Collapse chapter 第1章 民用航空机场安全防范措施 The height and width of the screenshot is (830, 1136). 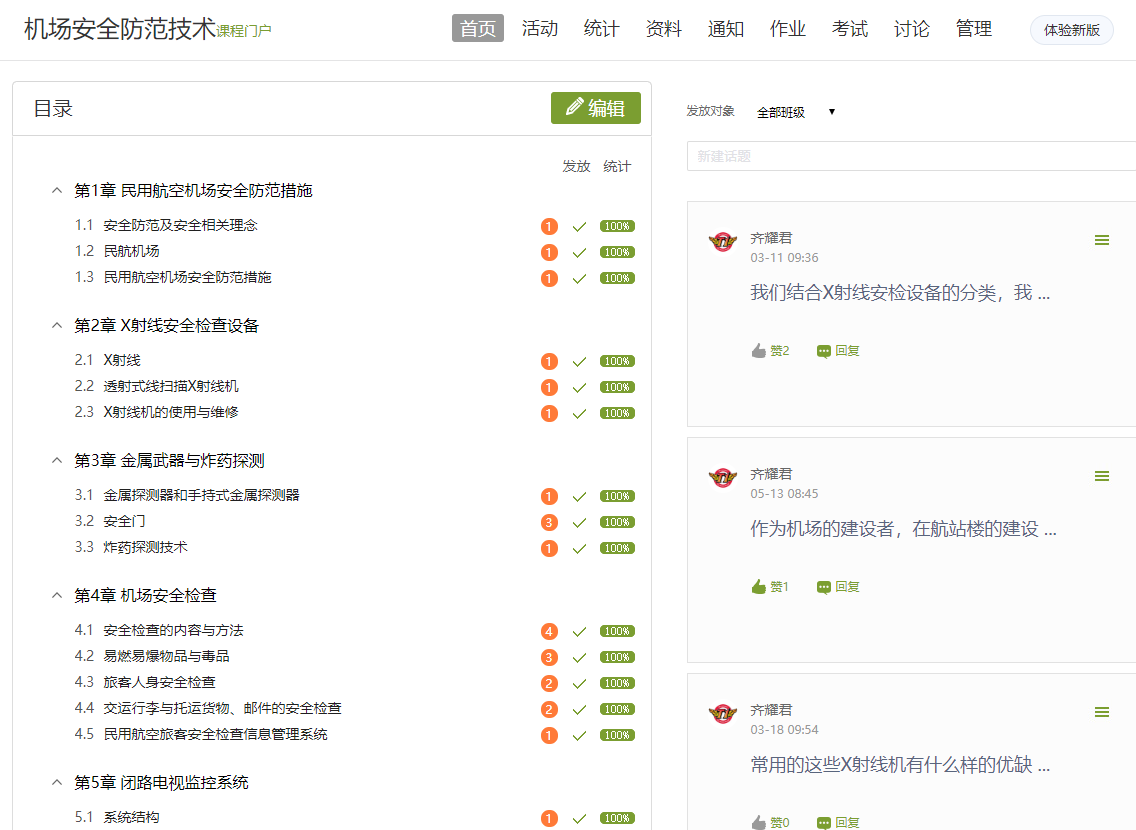tap(57, 190)
